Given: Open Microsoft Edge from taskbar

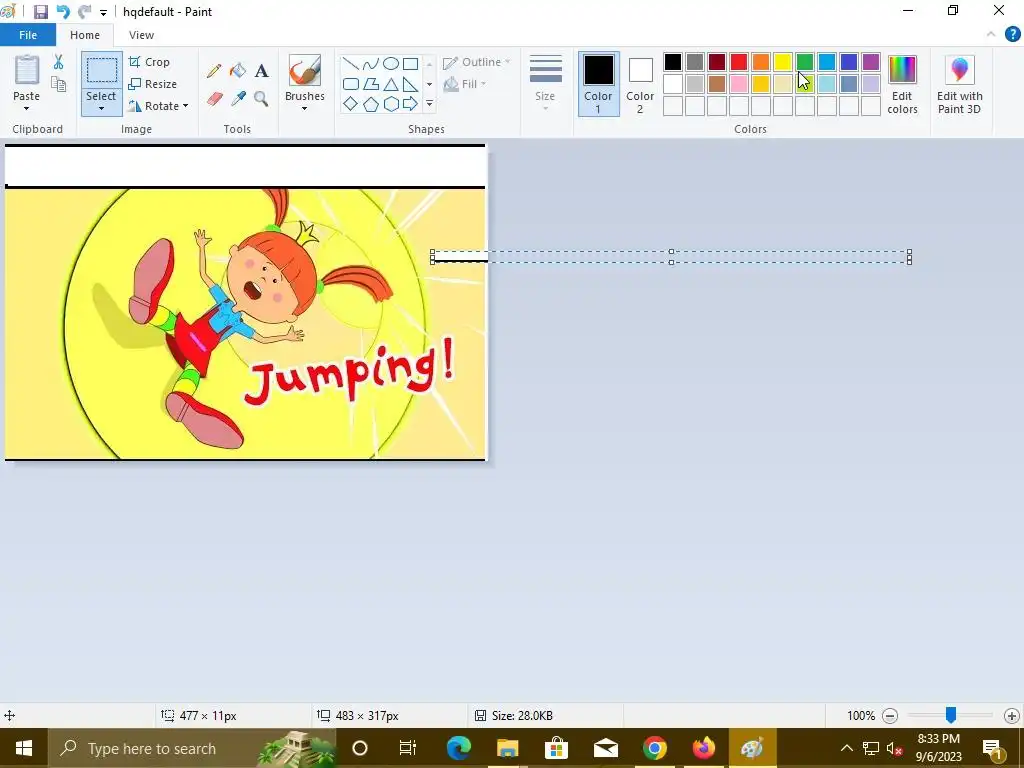Looking at the screenshot, I should point(458,748).
